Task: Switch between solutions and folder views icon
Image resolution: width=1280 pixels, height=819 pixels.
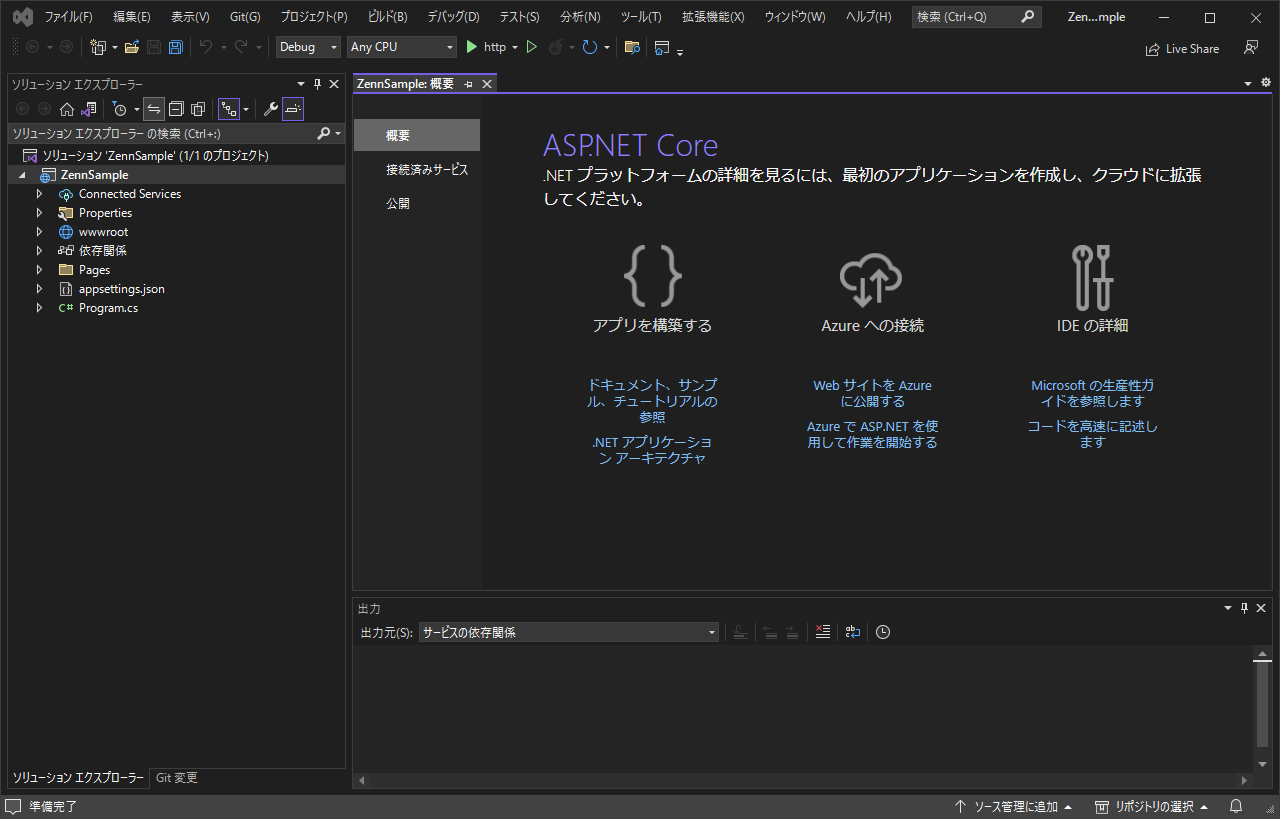Action: coord(89,109)
